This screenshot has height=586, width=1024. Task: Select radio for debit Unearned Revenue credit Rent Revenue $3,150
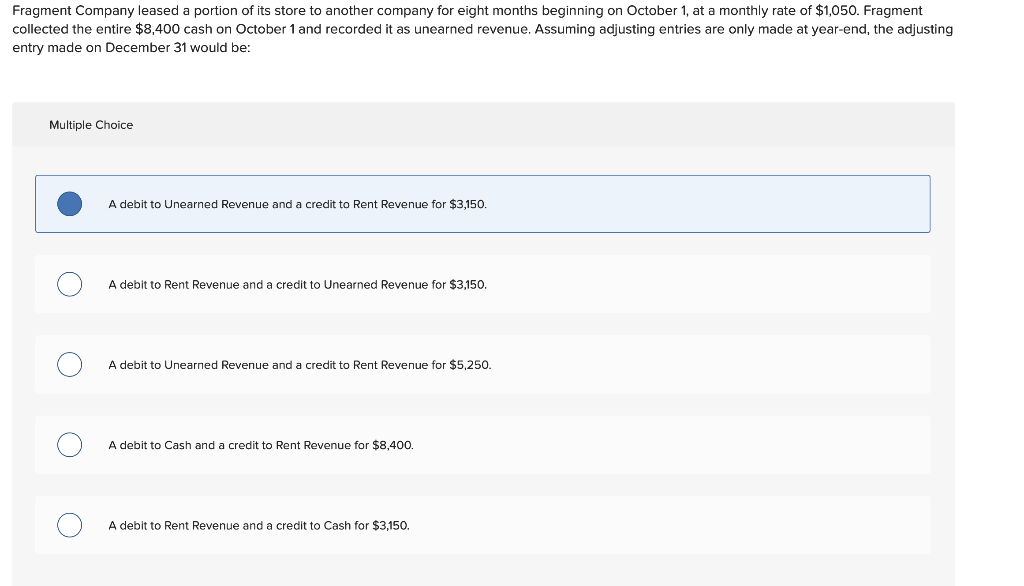click(x=69, y=204)
